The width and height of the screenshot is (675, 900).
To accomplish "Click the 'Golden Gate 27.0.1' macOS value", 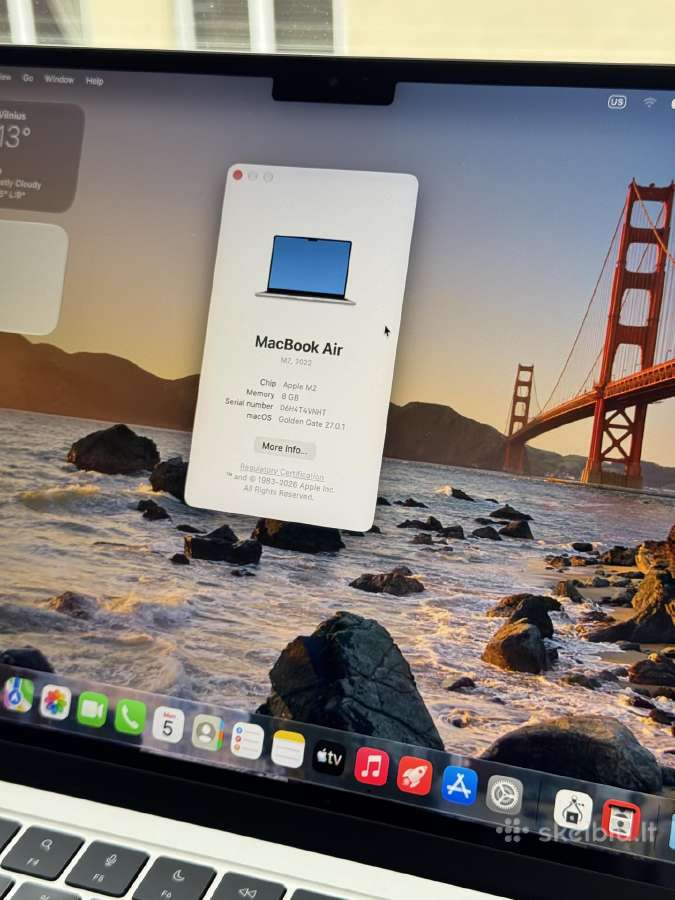I will [312, 422].
